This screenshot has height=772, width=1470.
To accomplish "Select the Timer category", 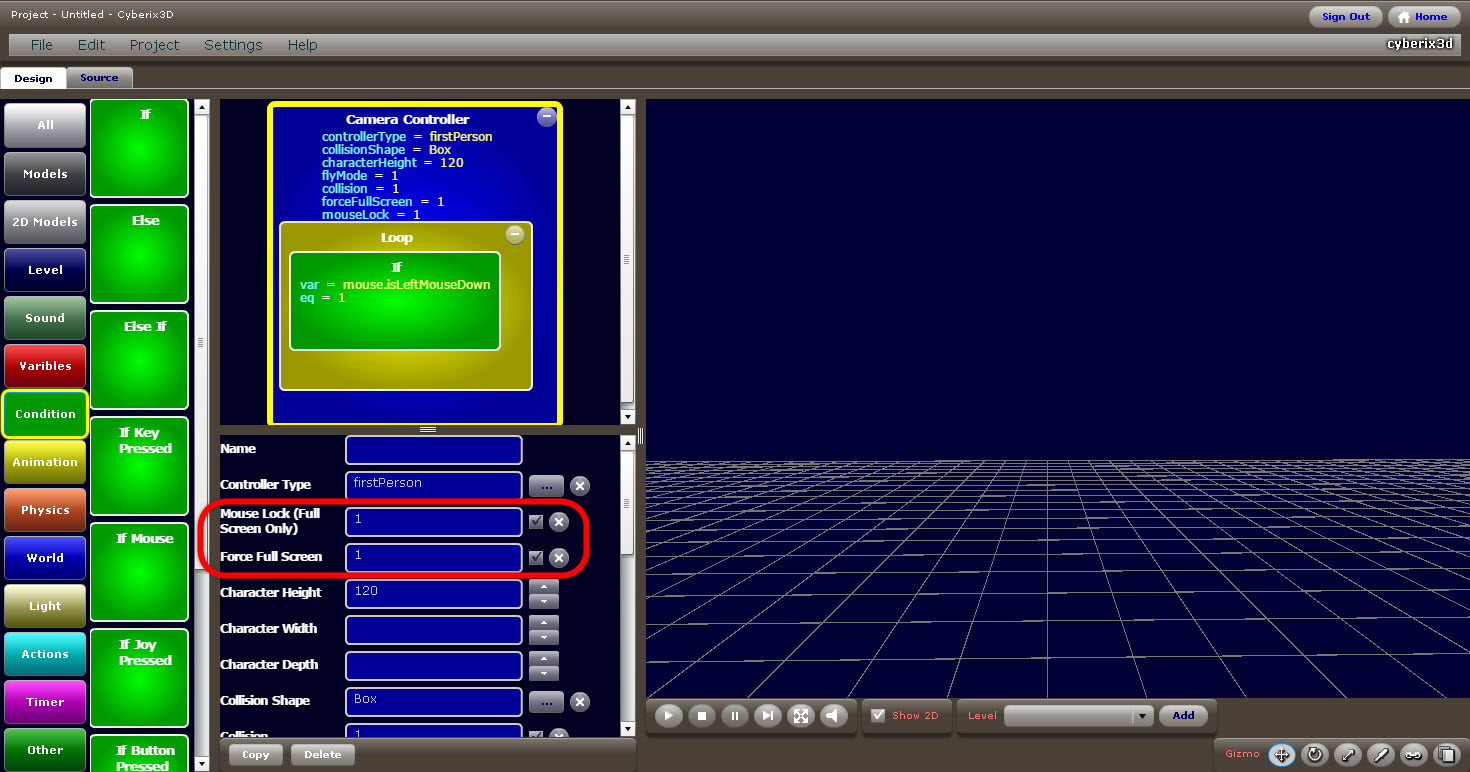I will (45, 702).
